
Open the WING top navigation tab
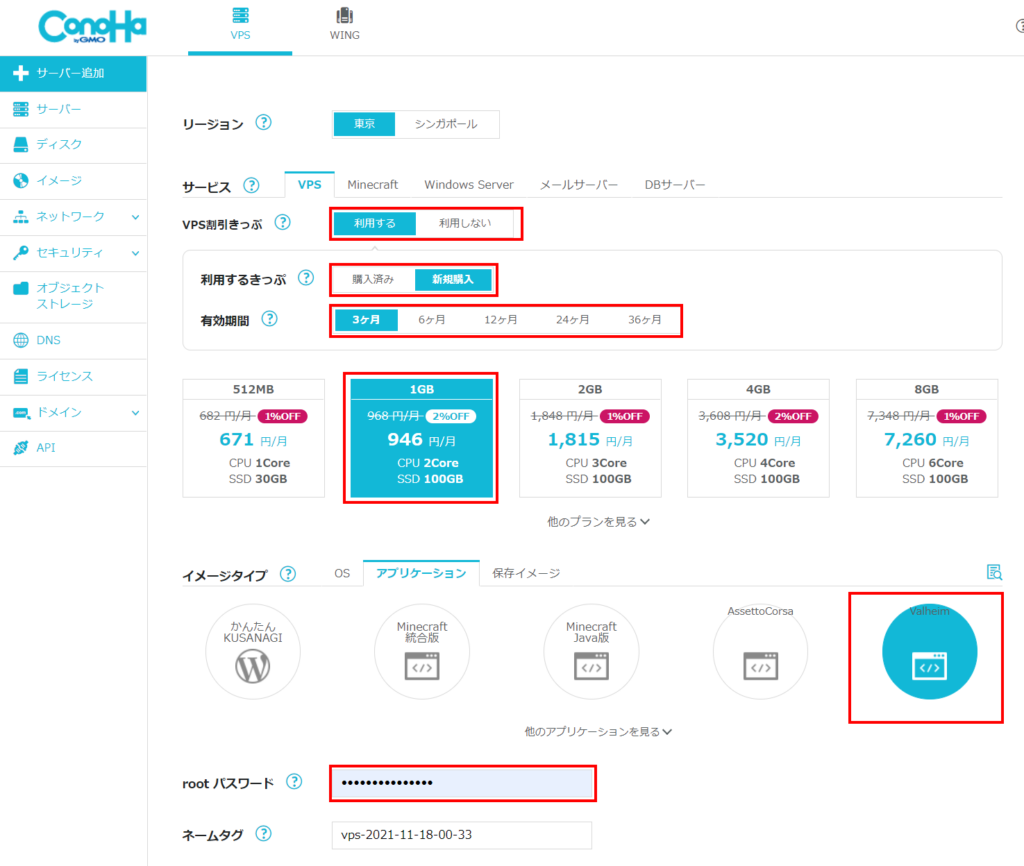344,25
